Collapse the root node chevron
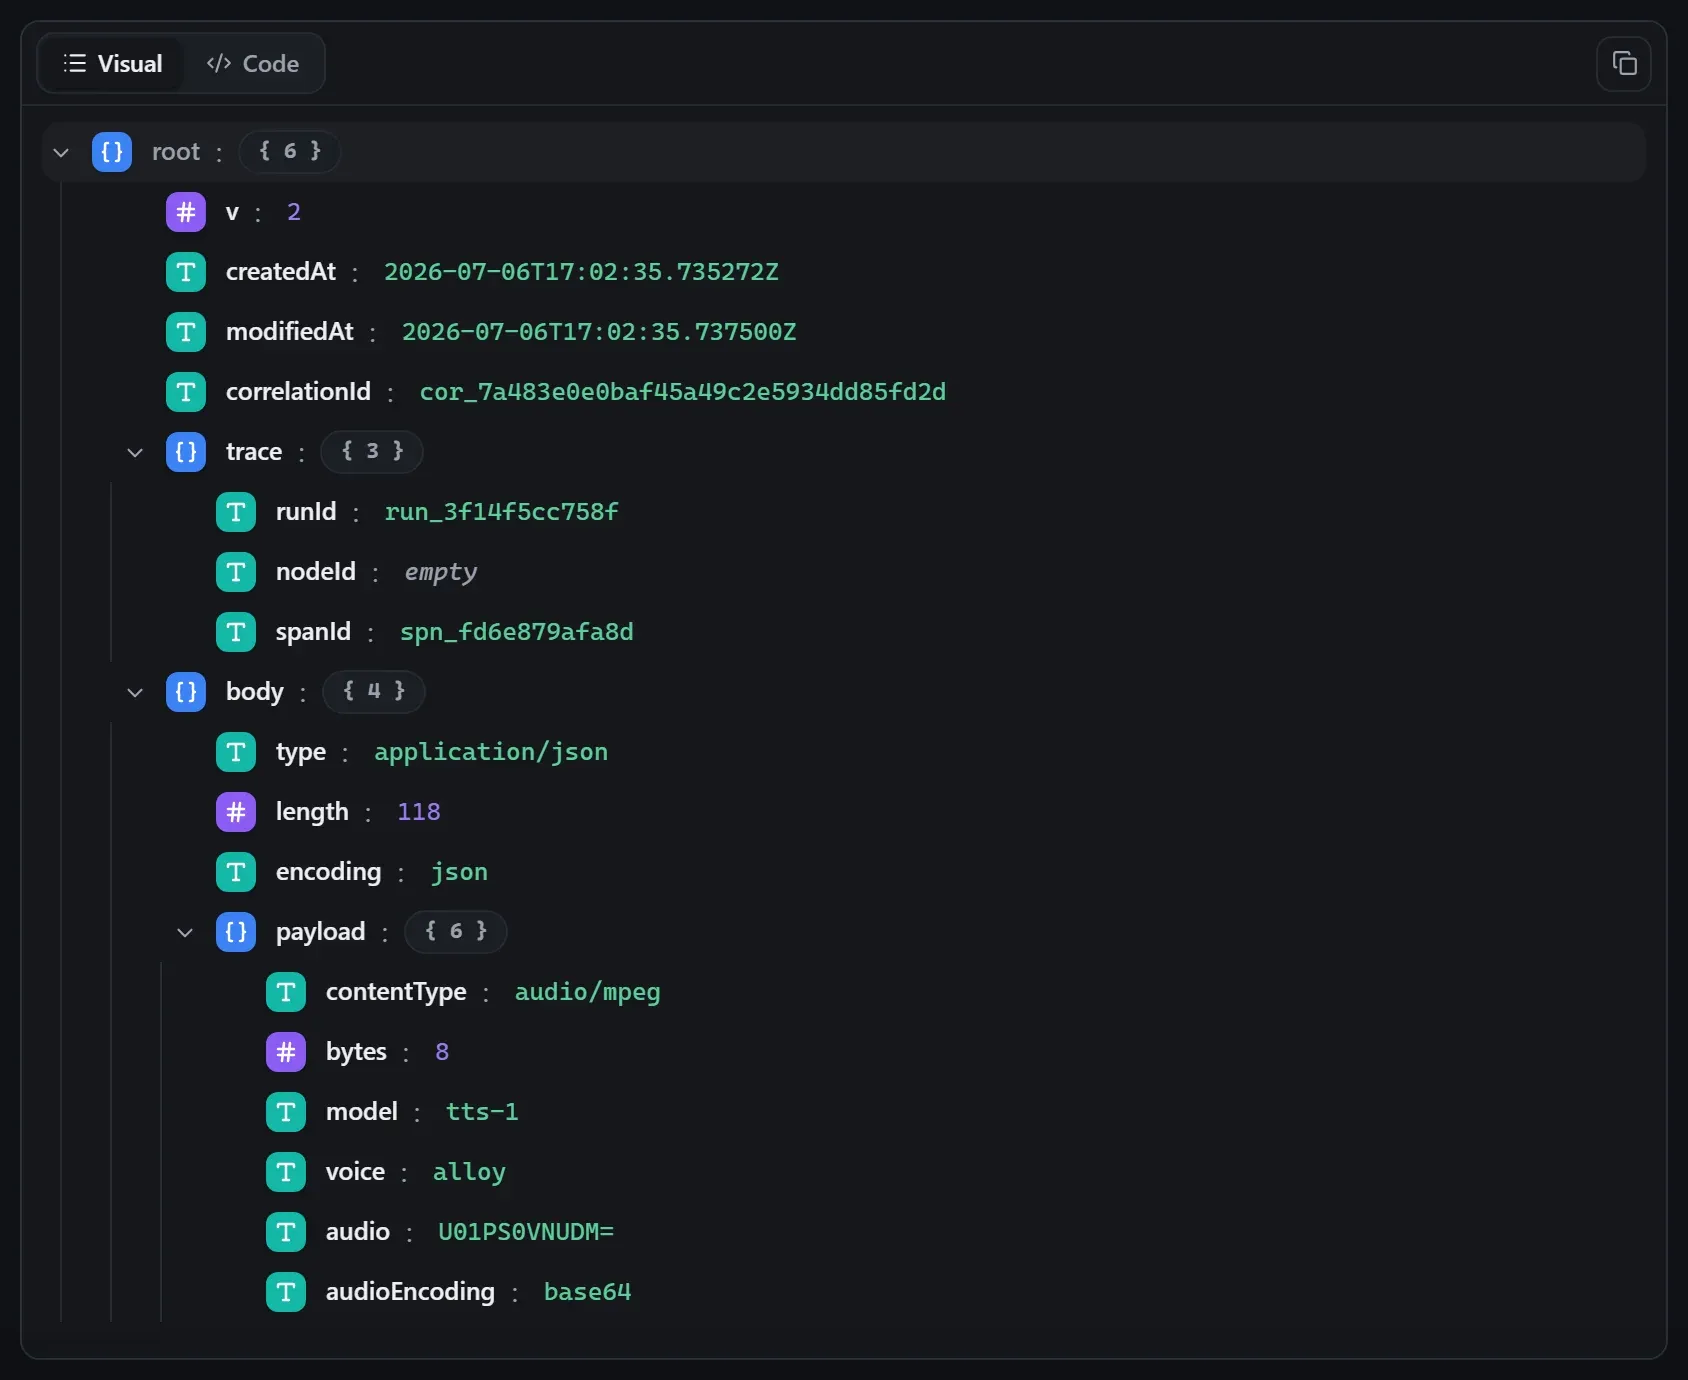 point(61,152)
